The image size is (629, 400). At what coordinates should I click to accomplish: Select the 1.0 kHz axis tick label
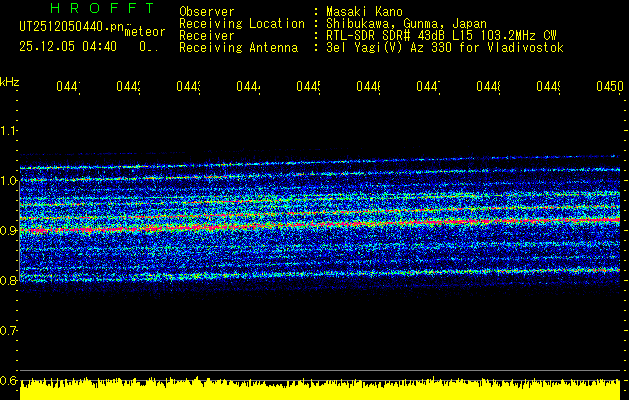point(9,181)
